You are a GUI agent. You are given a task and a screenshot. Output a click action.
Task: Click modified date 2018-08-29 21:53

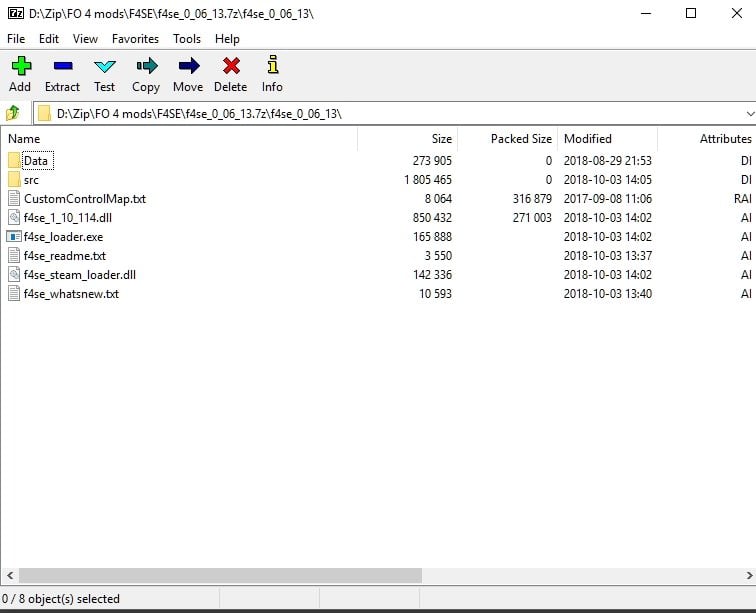pos(608,161)
